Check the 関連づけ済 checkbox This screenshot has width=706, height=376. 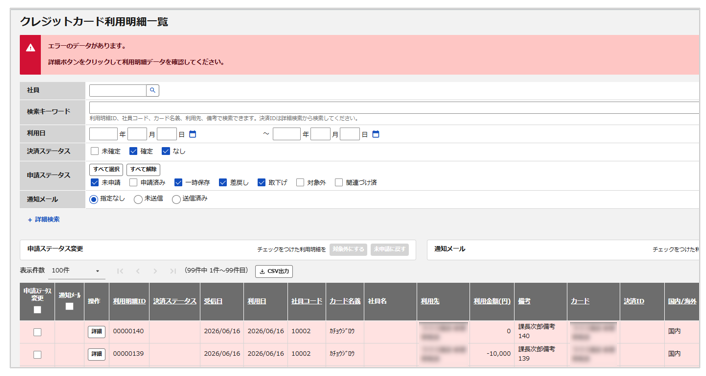(x=339, y=182)
